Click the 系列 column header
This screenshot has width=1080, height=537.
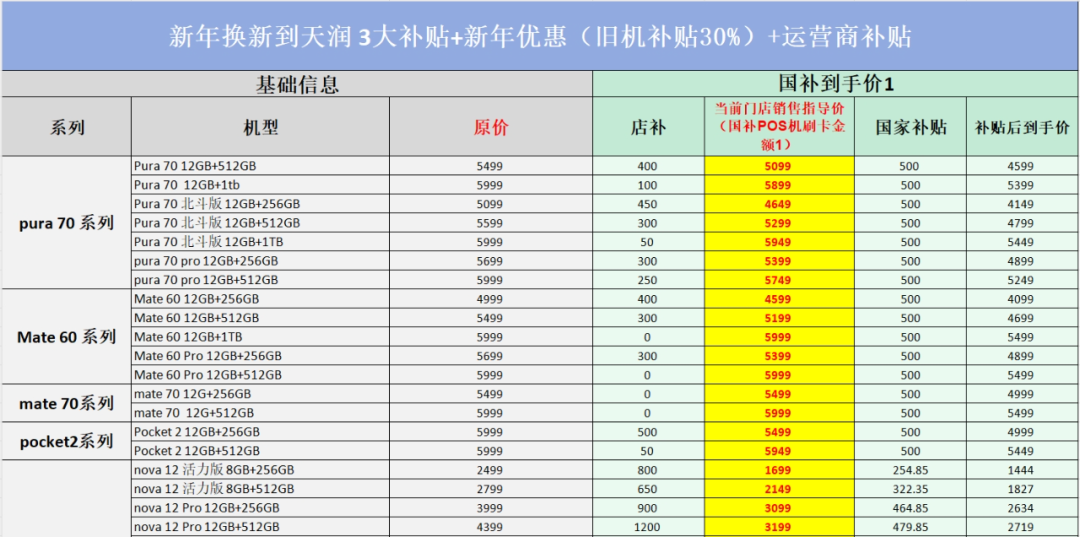[67, 127]
